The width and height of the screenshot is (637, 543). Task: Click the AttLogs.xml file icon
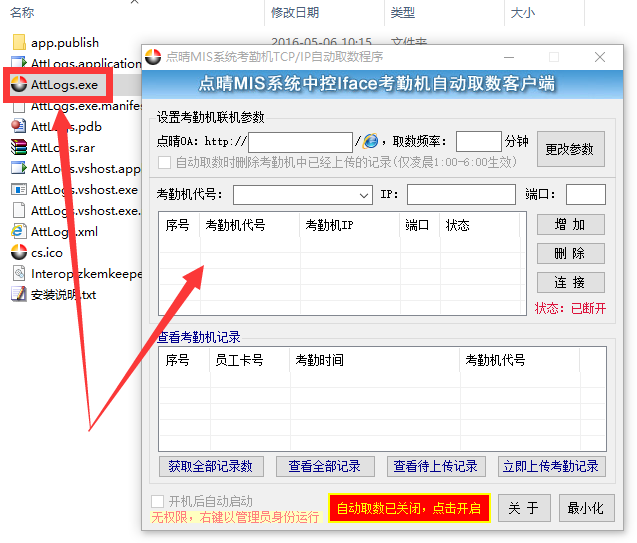(19, 232)
